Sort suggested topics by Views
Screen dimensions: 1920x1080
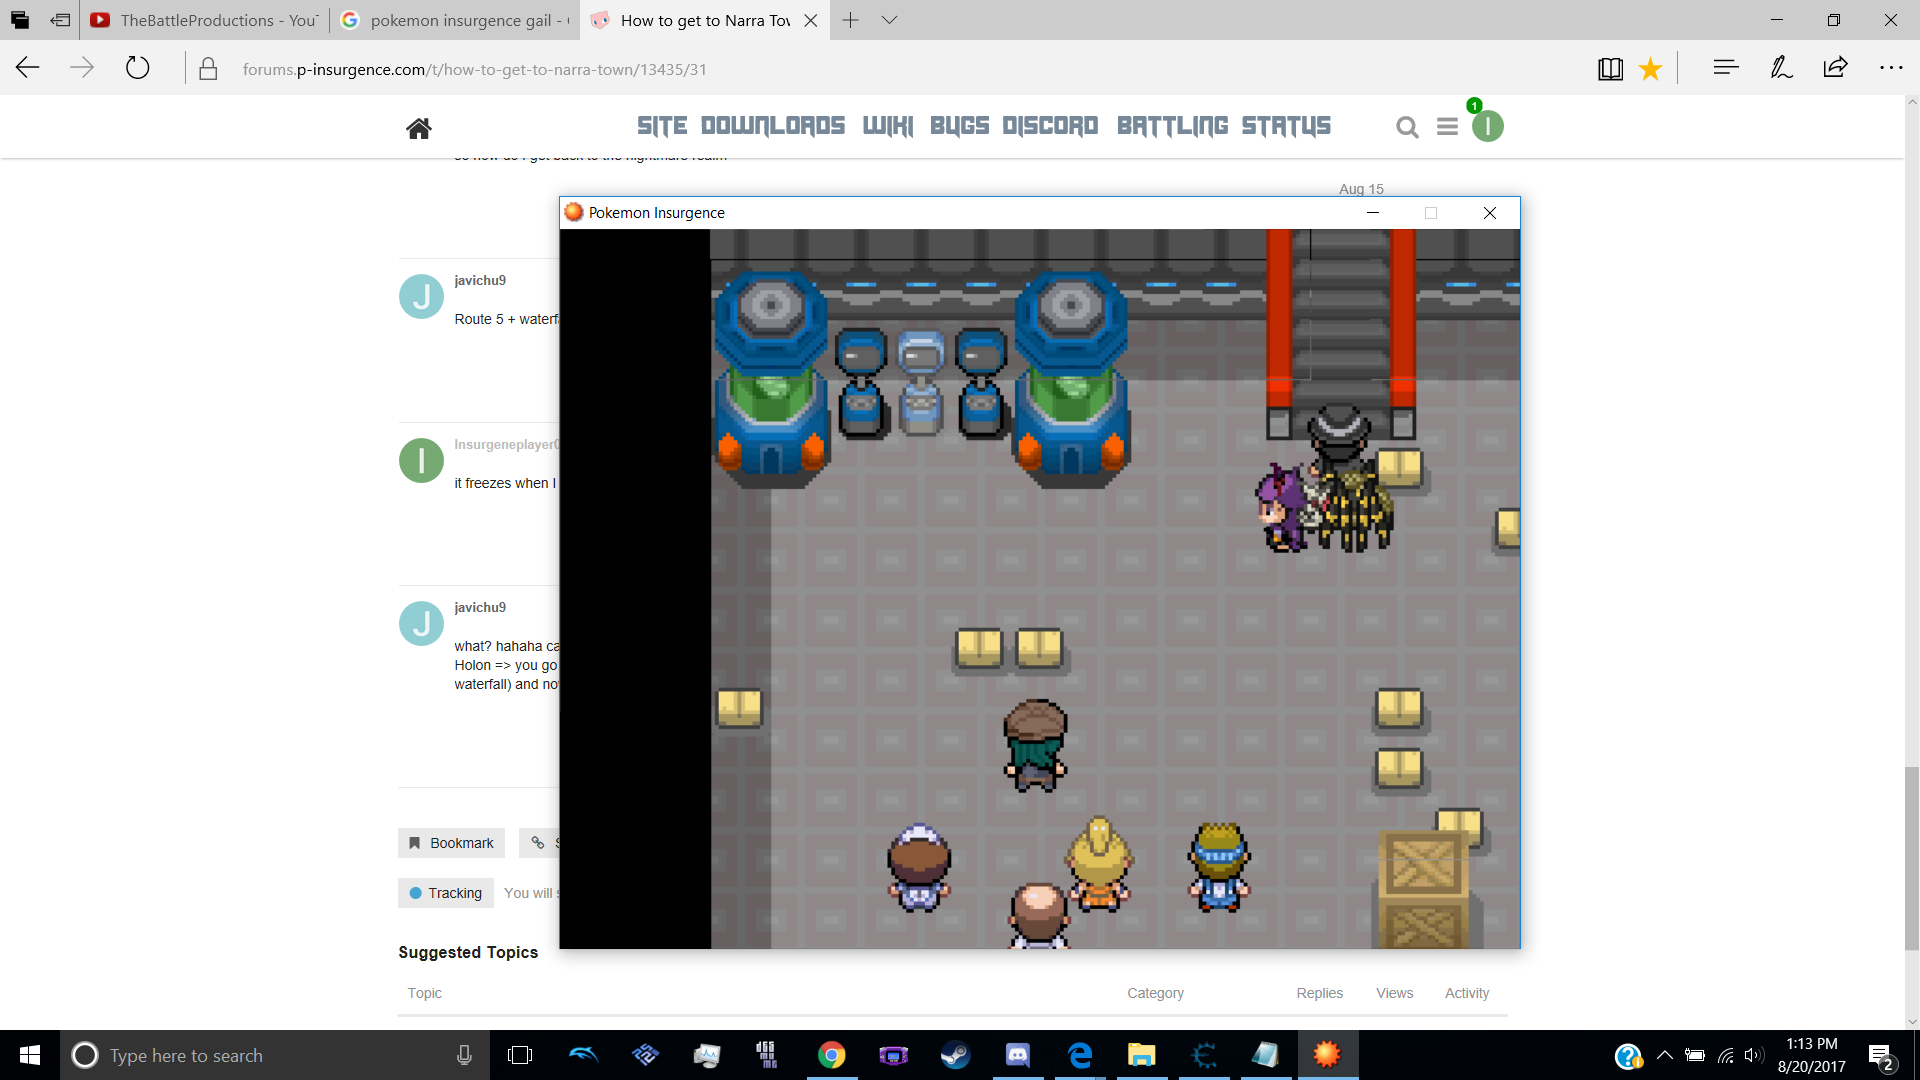point(1394,993)
